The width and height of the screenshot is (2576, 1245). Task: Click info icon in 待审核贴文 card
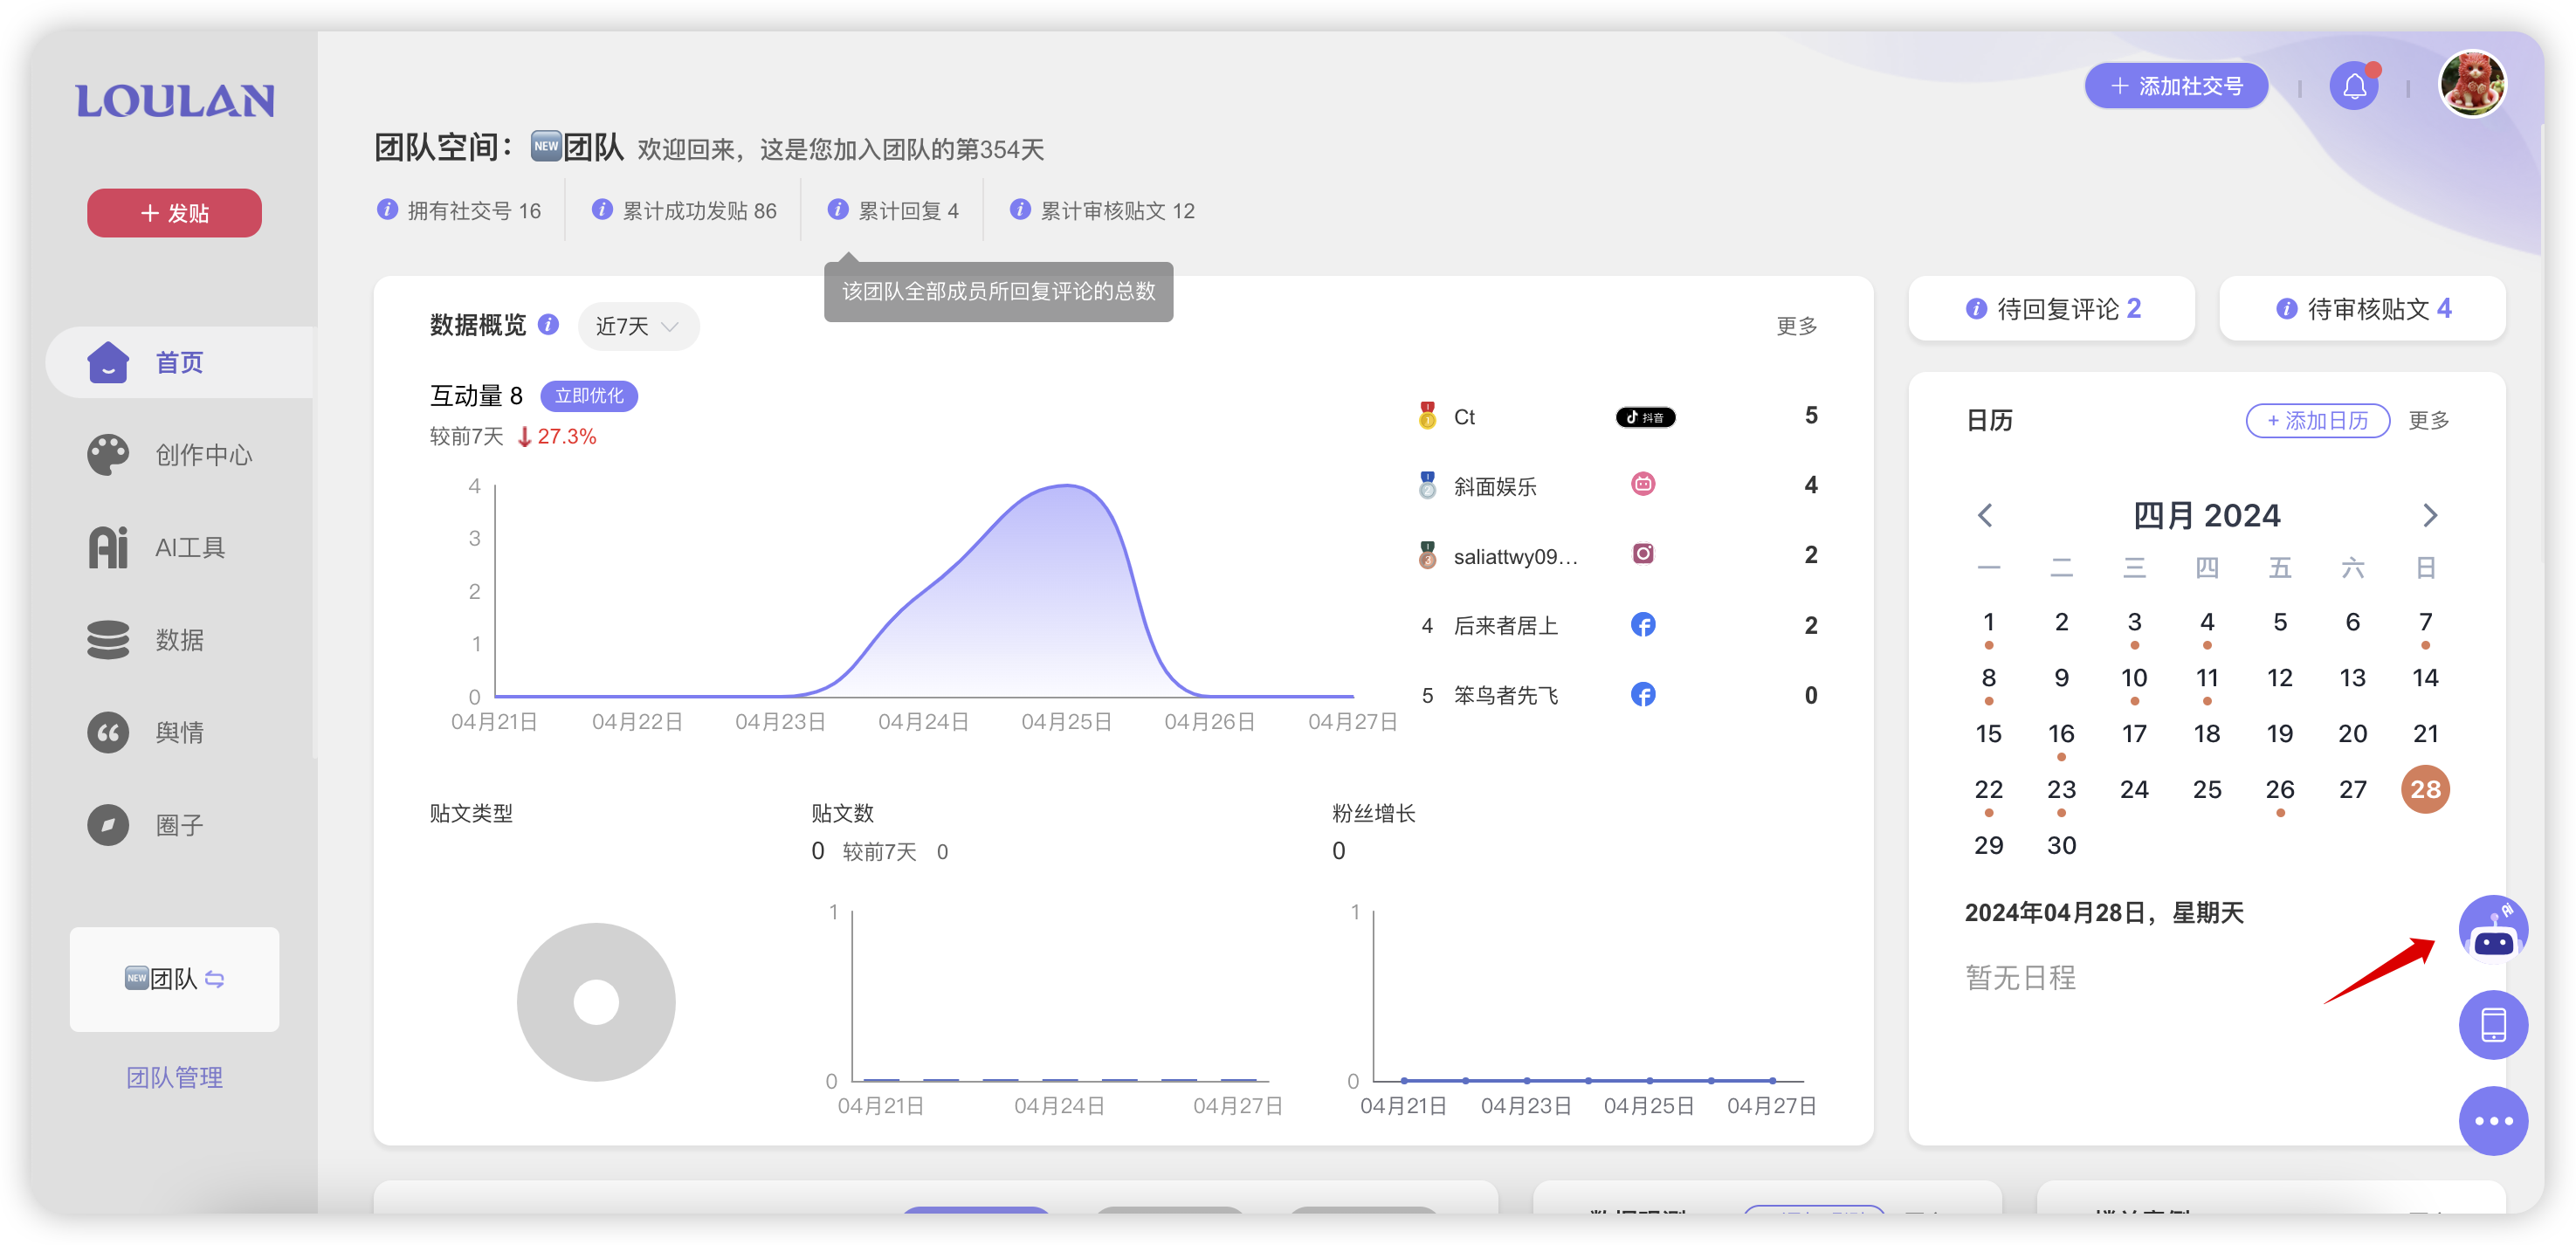point(2286,309)
